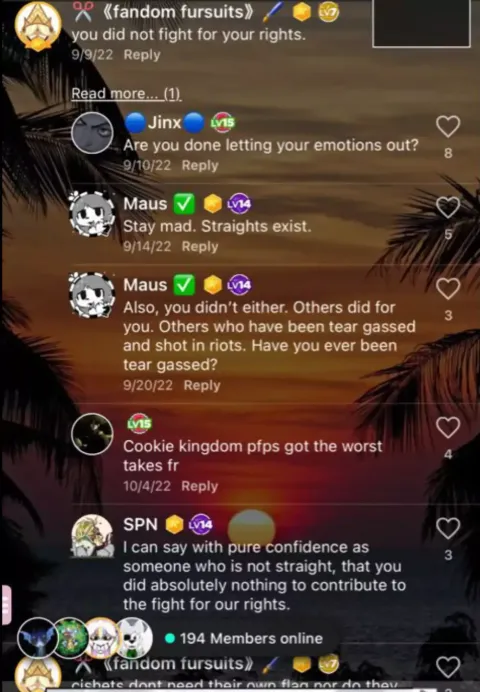This screenshot has height=692, width=480.
Task: Open the pink side drawer handle
Action: [6, 605]
